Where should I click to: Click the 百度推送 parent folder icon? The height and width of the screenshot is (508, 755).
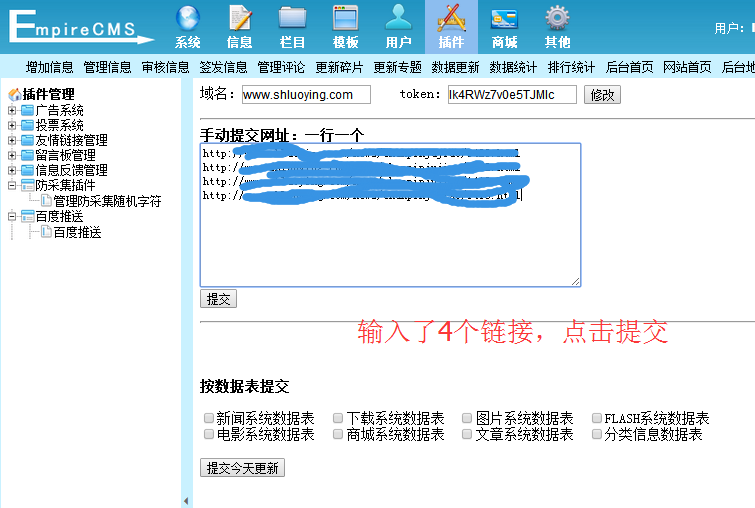[27, 216]
